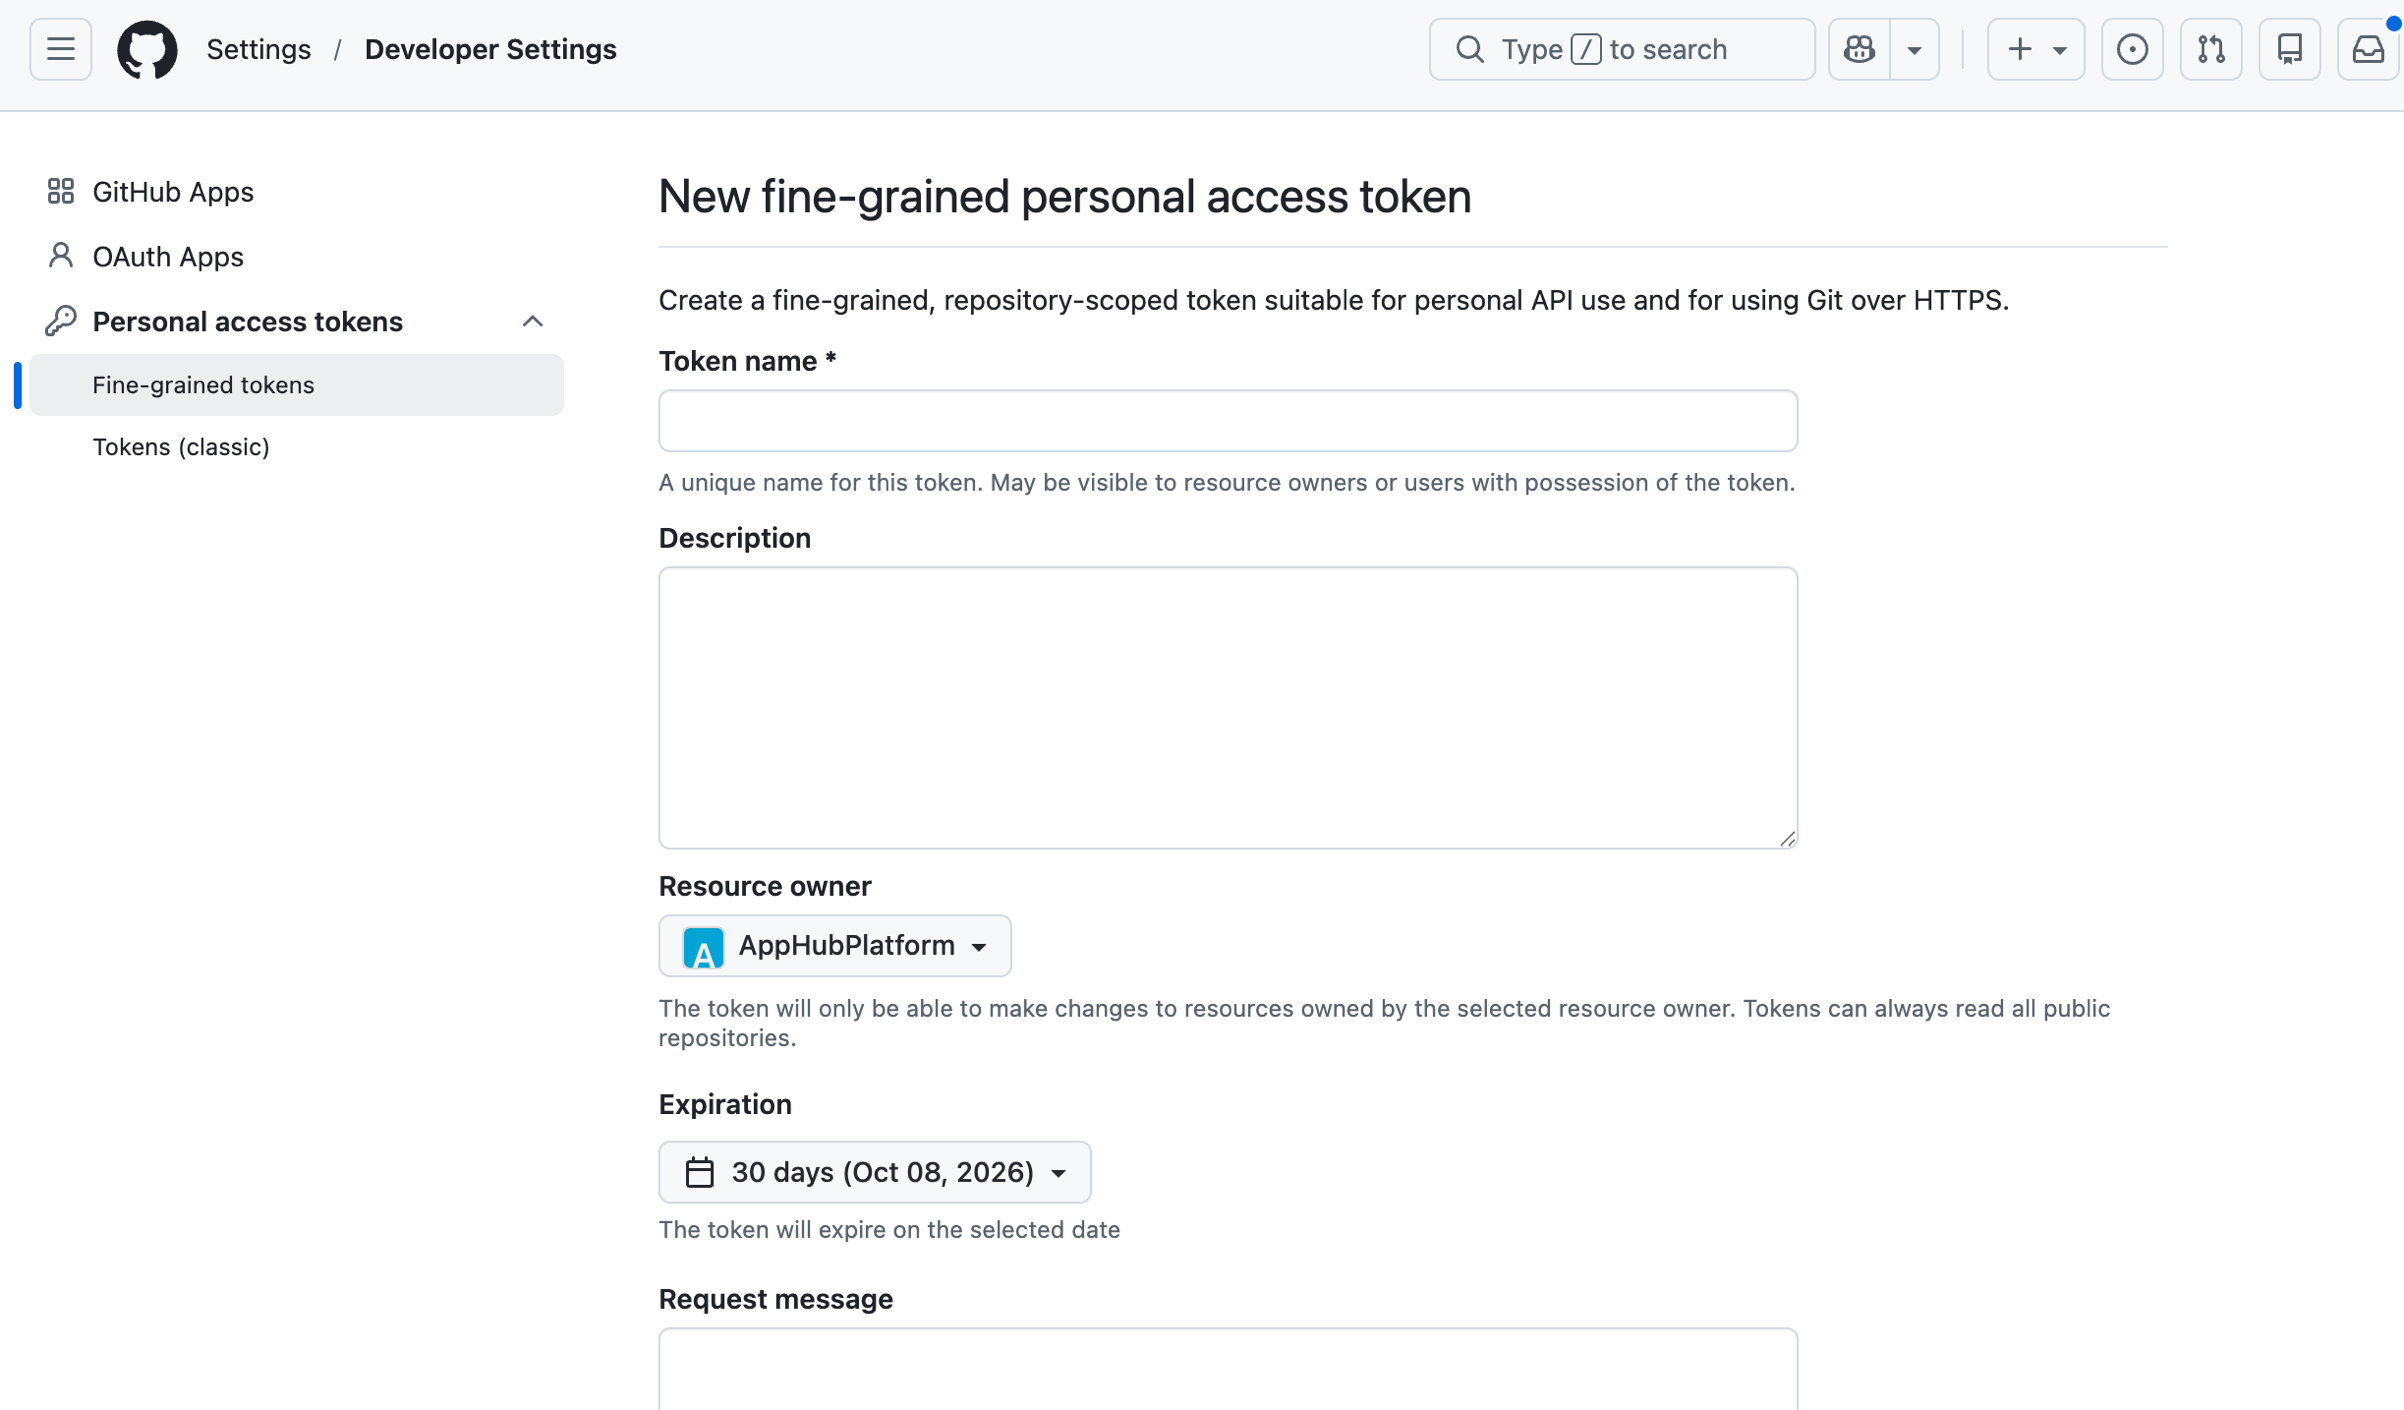Collapse the Personal access tokens section
This screenshot has width=2404, height=1410.
[533, 321]
